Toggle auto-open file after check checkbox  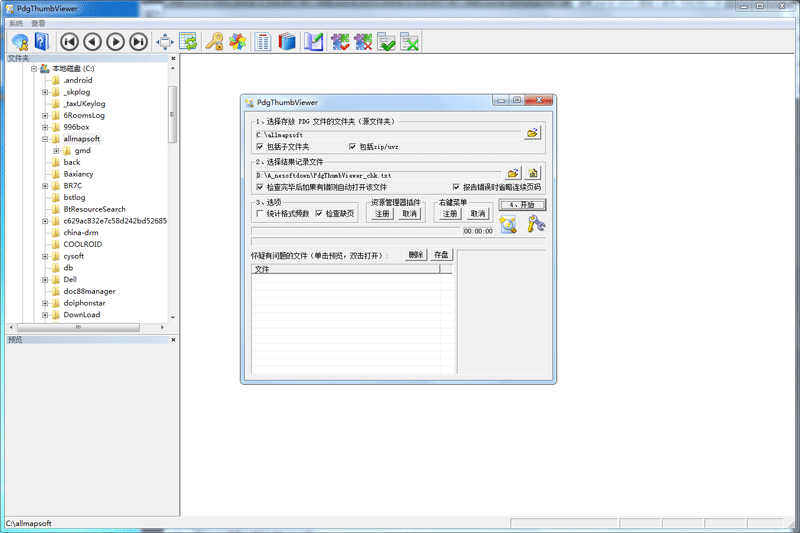260,187
